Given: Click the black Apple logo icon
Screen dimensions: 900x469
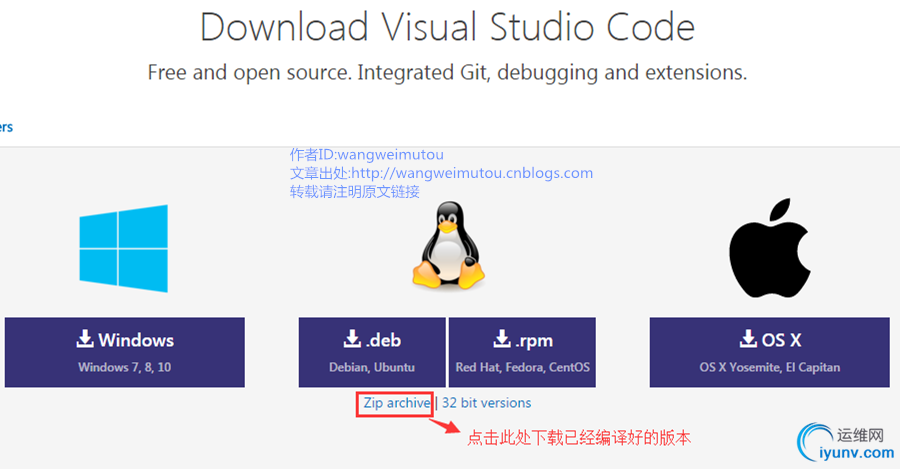Looking at the screenshot, I should pos(769,248).
